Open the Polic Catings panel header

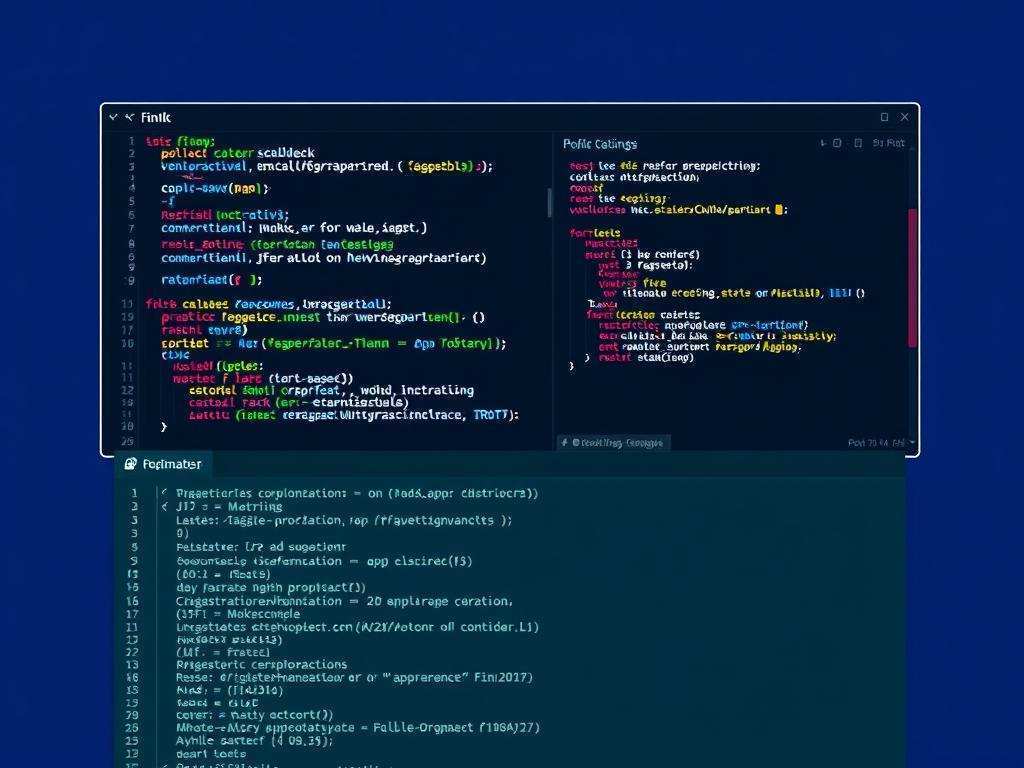pos(600,144)
